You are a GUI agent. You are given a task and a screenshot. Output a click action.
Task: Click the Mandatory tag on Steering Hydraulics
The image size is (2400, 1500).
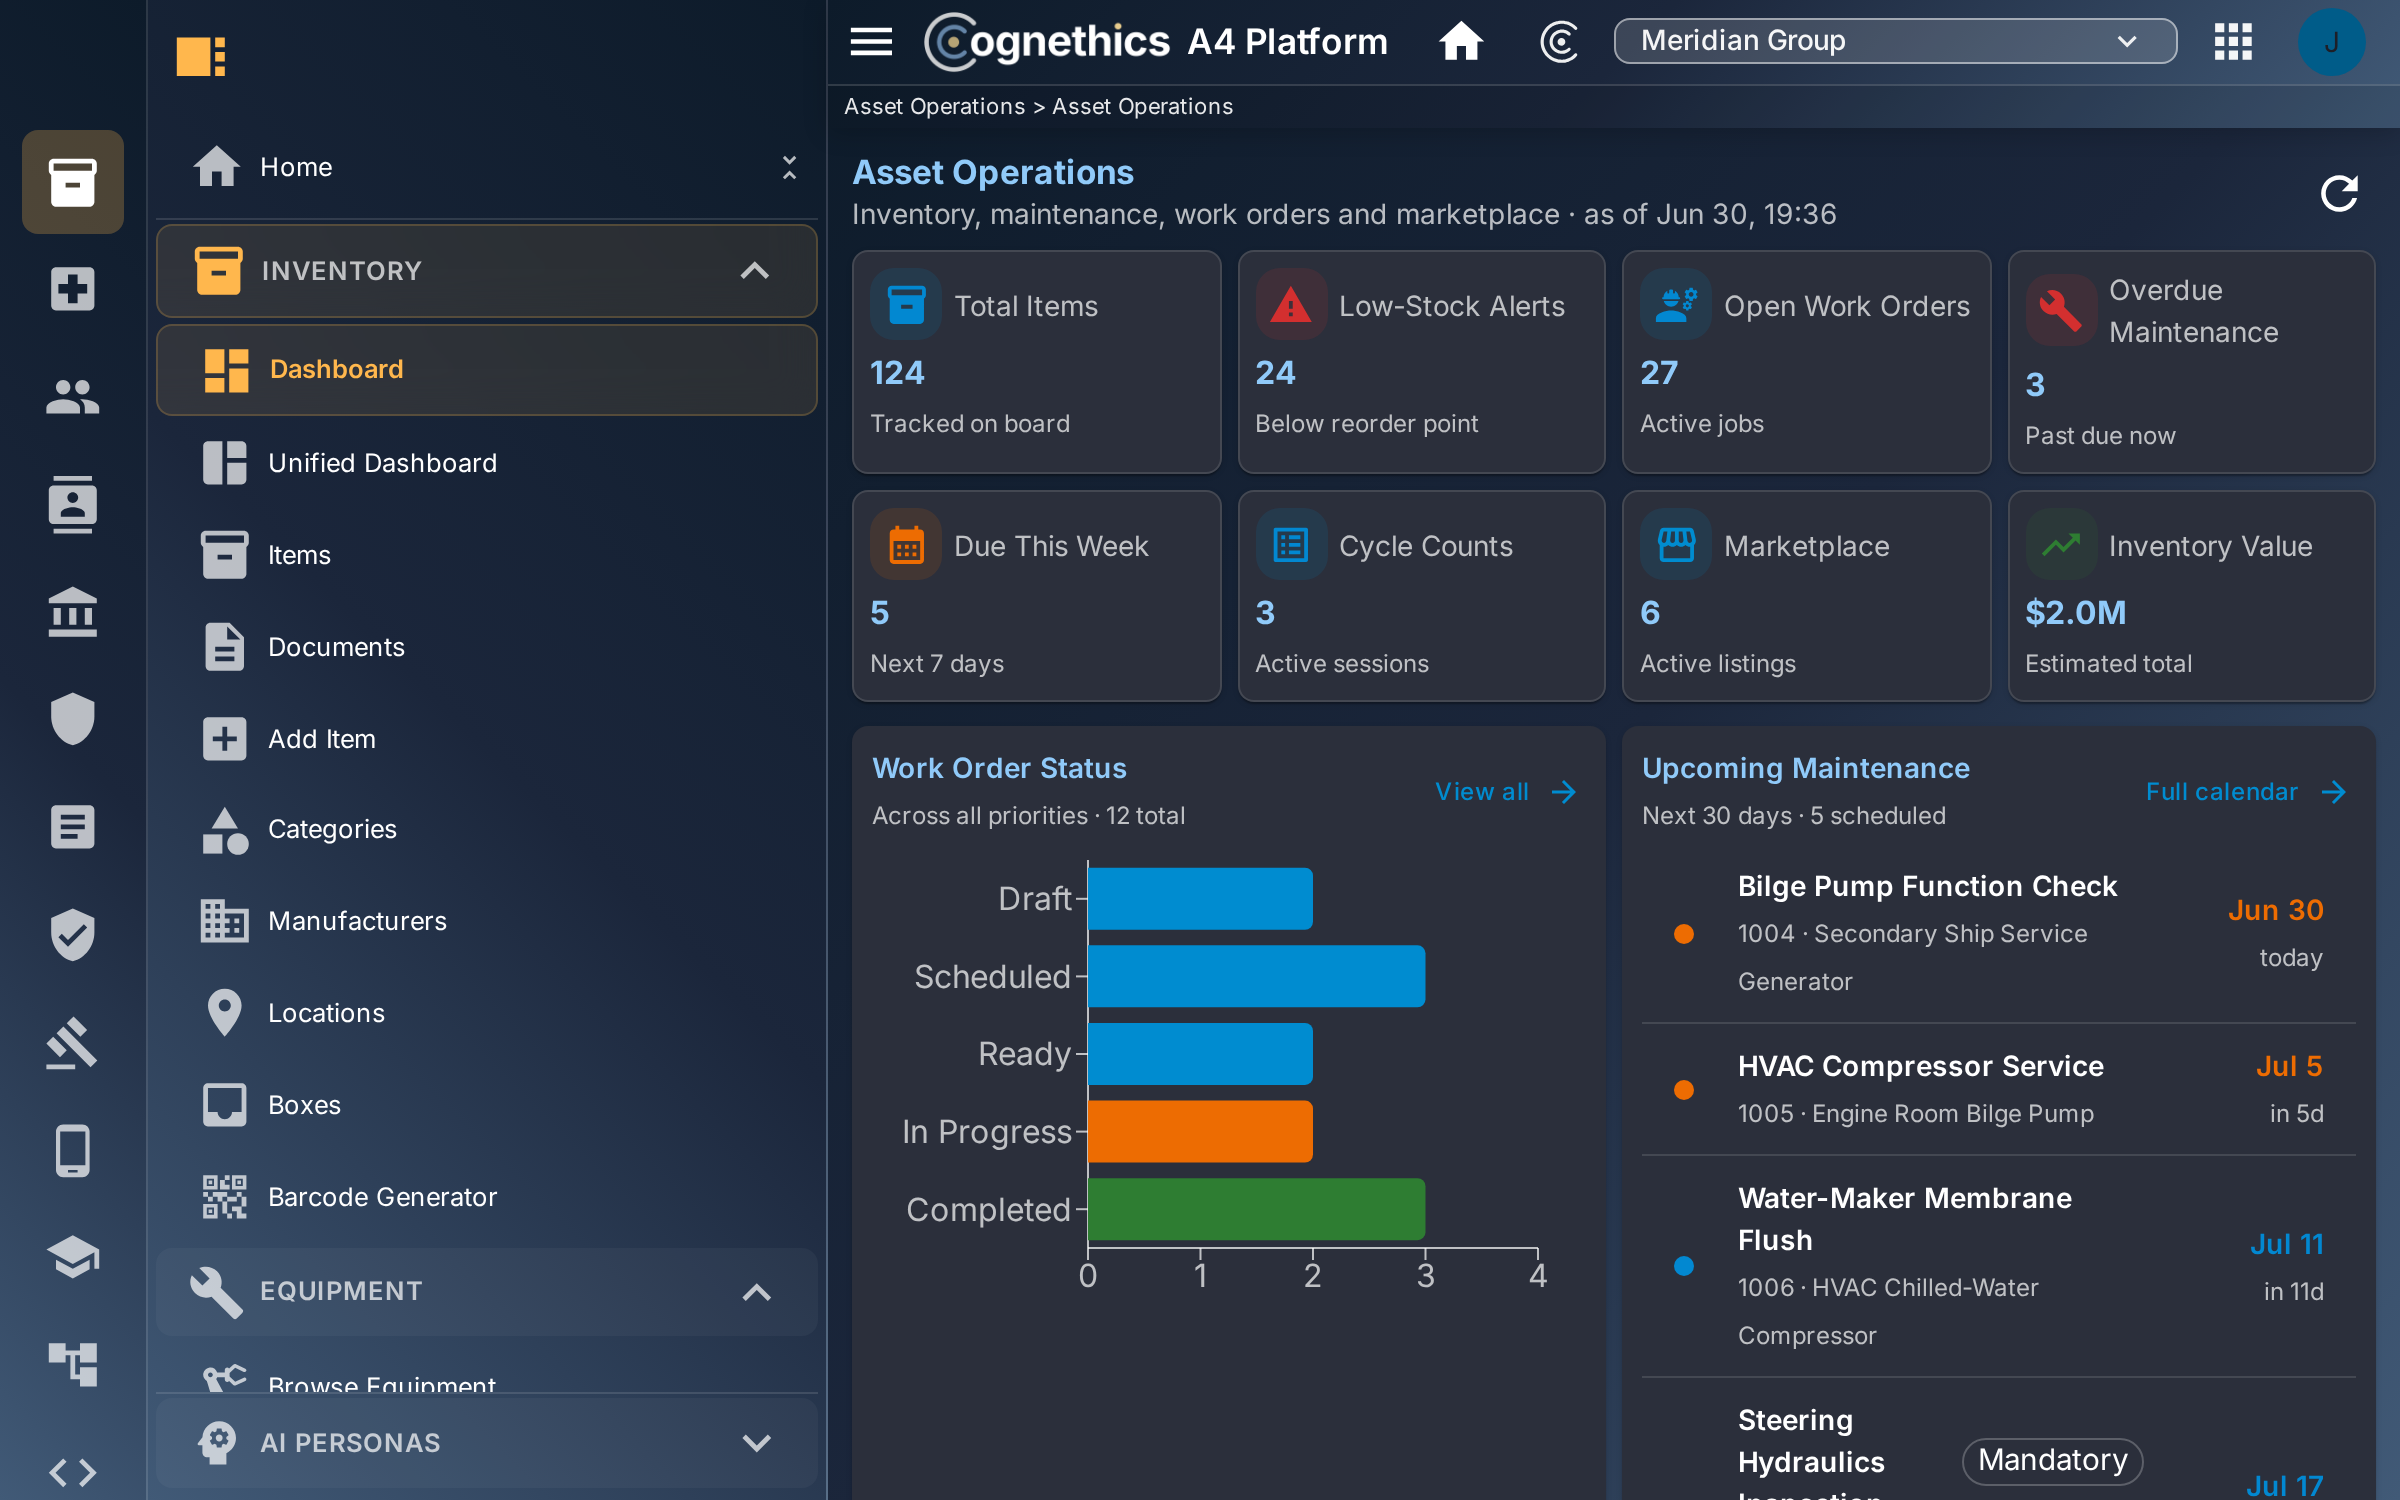pyautogui.click(x=2052, y=1460)
